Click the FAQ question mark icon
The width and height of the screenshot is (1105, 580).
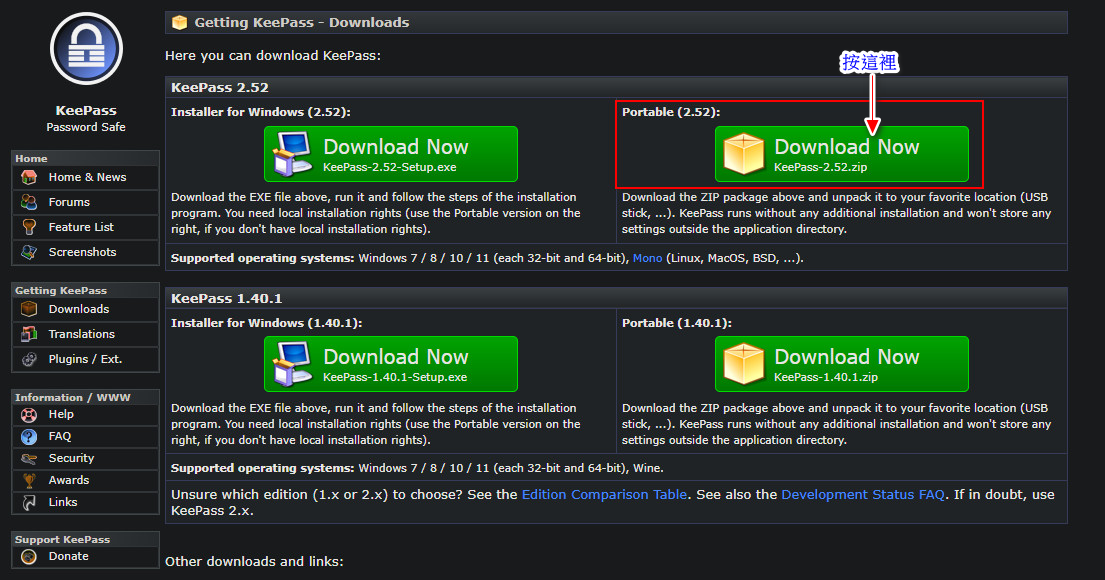[29, 437]
